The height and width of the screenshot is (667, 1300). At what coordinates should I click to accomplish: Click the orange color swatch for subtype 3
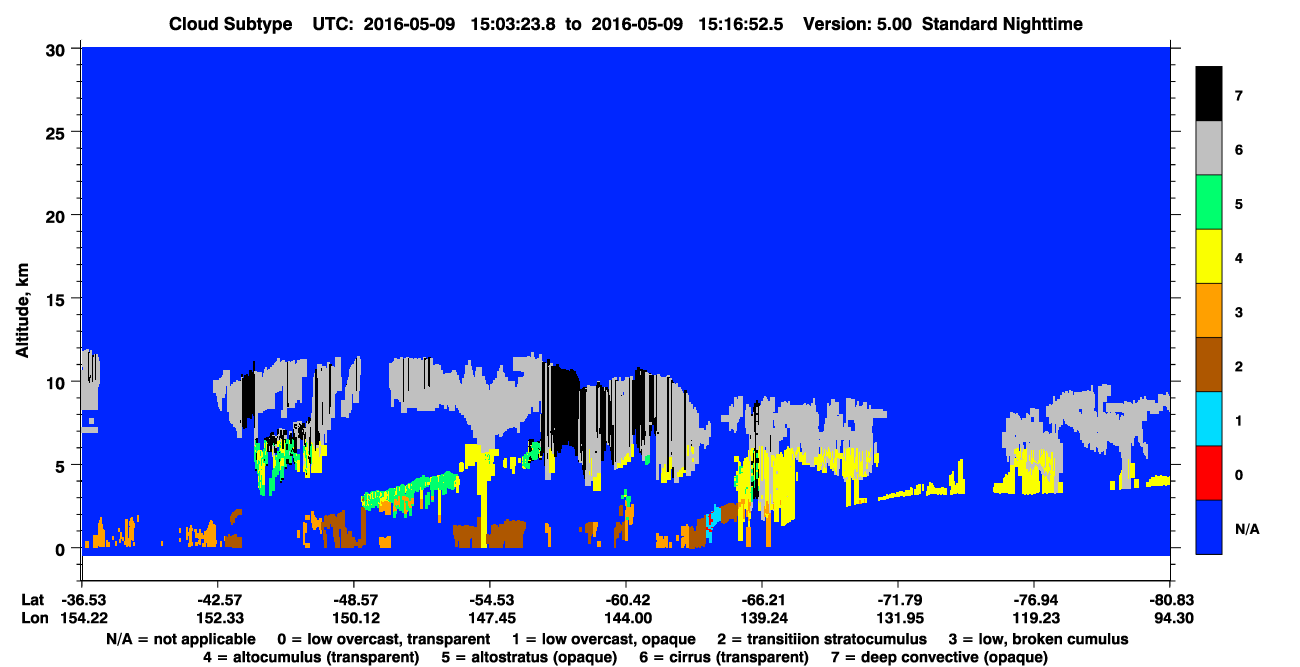tap(1209, 311)
